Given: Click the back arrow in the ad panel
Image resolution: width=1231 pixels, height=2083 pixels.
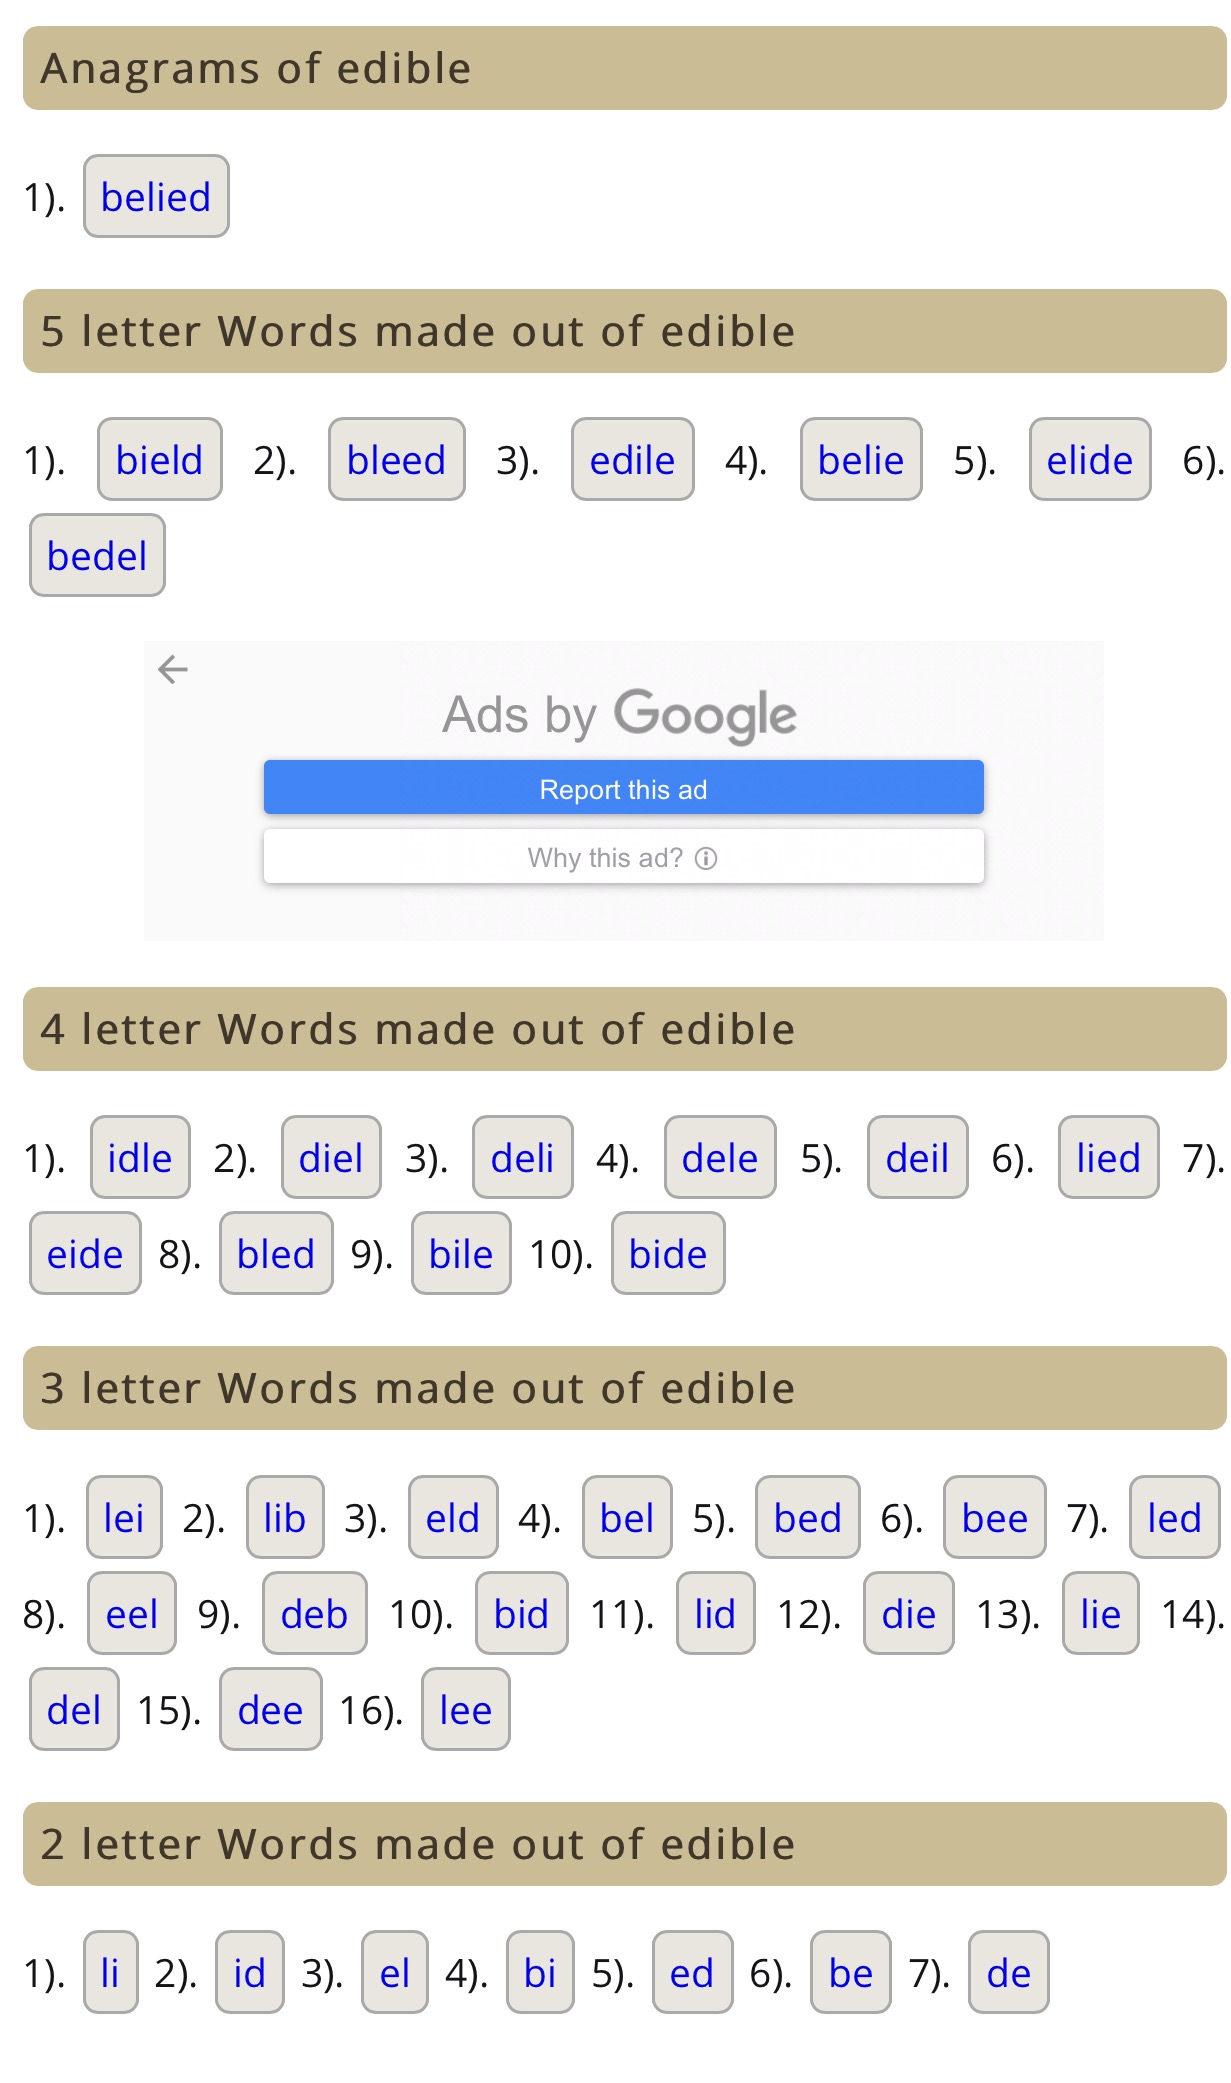Looking at the screenshot, I should pyautogui.click(x=173, y=668).
